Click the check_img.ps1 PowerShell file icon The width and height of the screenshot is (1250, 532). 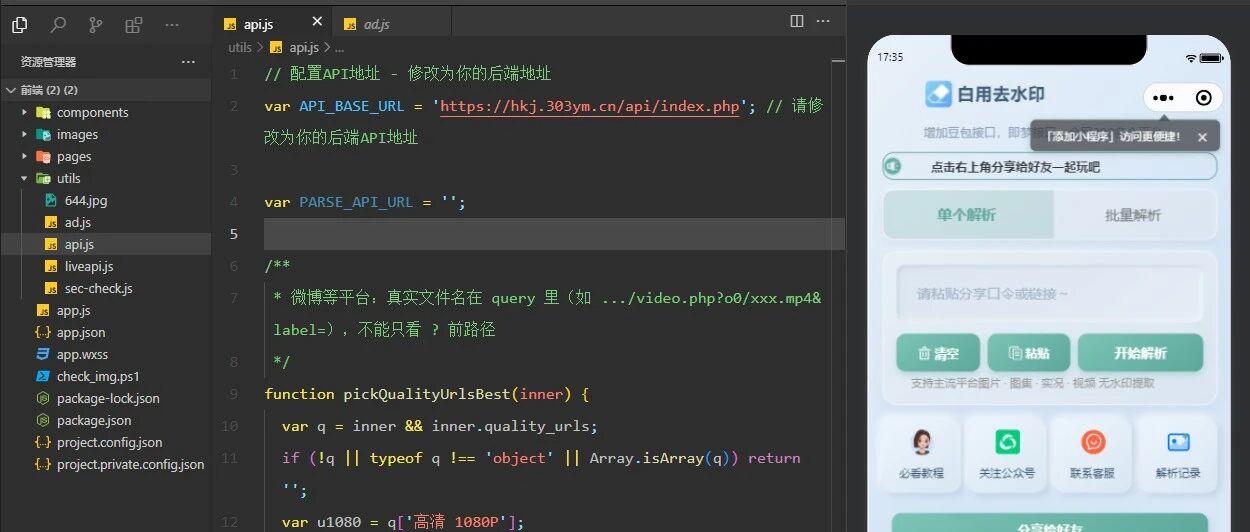43,376
